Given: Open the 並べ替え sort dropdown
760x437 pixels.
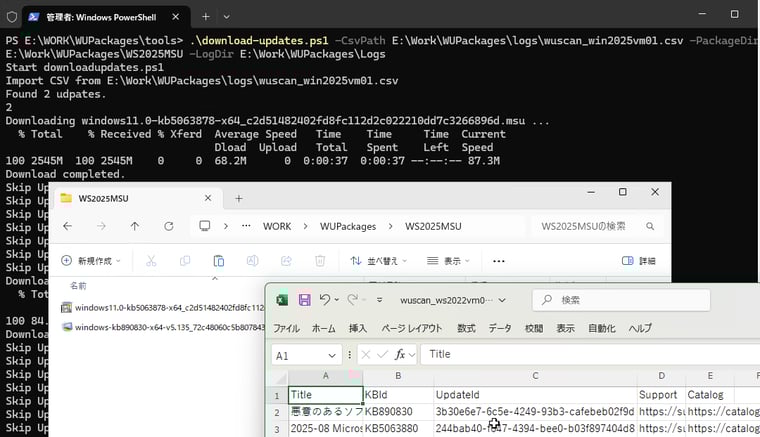Looking at the screenshot, I should (379, 261).
